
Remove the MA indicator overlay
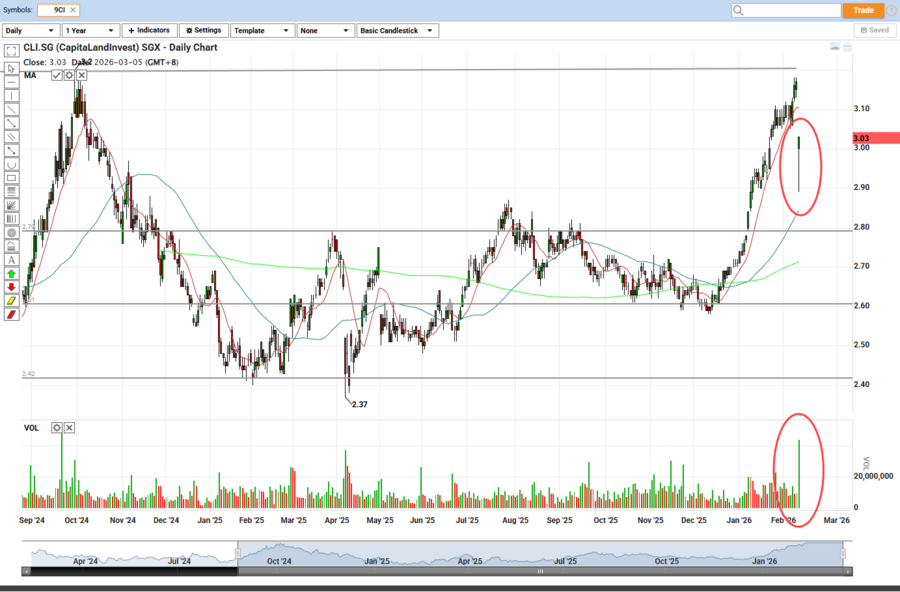coord(81,75)
